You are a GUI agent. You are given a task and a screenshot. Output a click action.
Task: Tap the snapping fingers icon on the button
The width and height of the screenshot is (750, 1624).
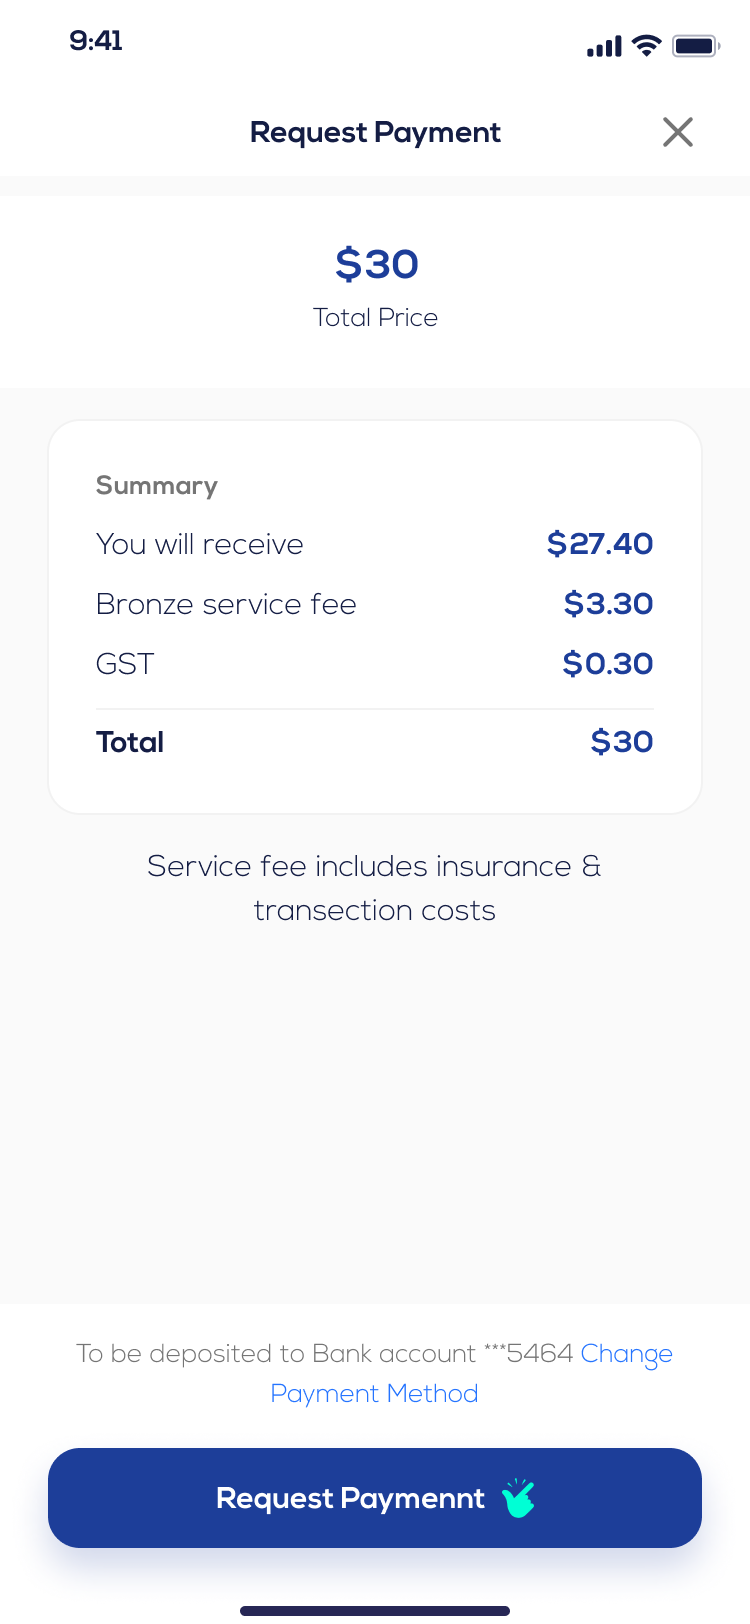519,1498
